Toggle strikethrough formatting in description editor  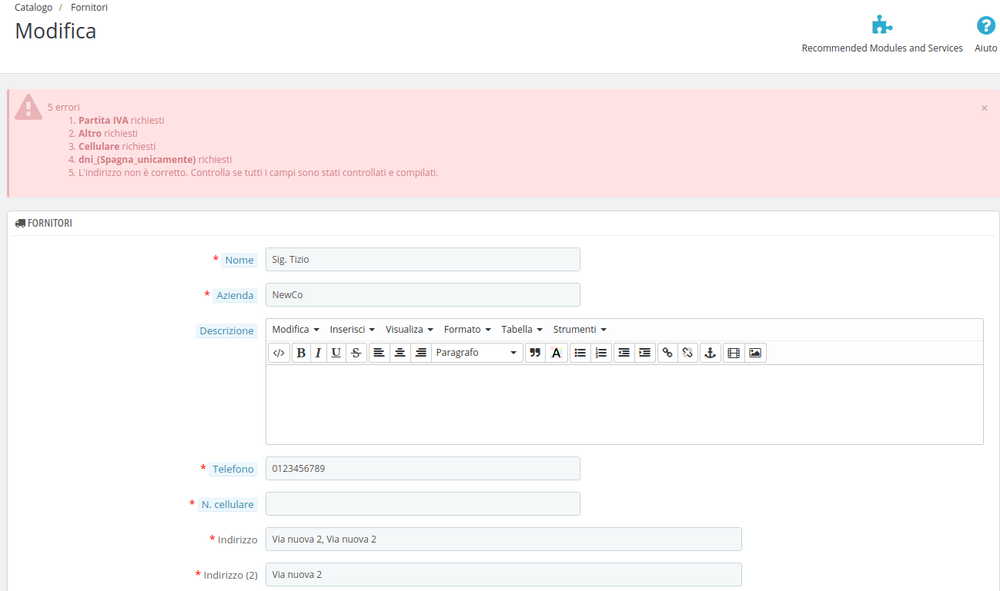pos(356,353)
